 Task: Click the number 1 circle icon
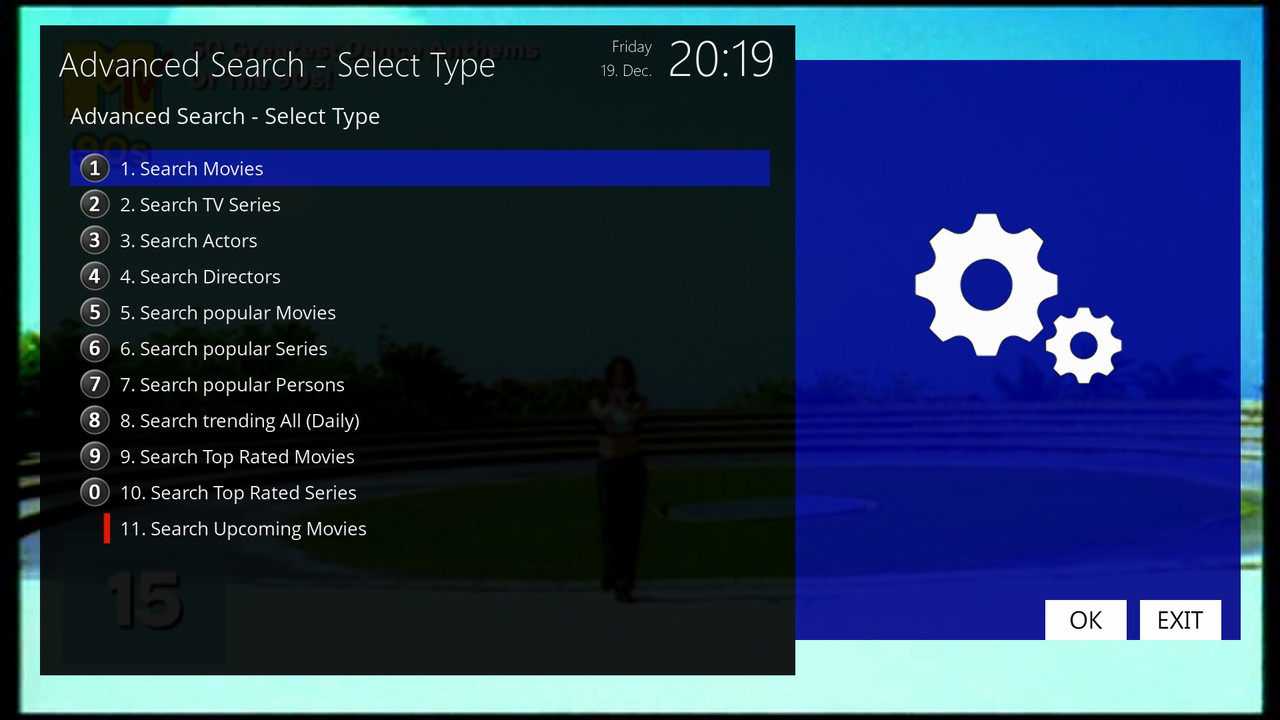95,168
